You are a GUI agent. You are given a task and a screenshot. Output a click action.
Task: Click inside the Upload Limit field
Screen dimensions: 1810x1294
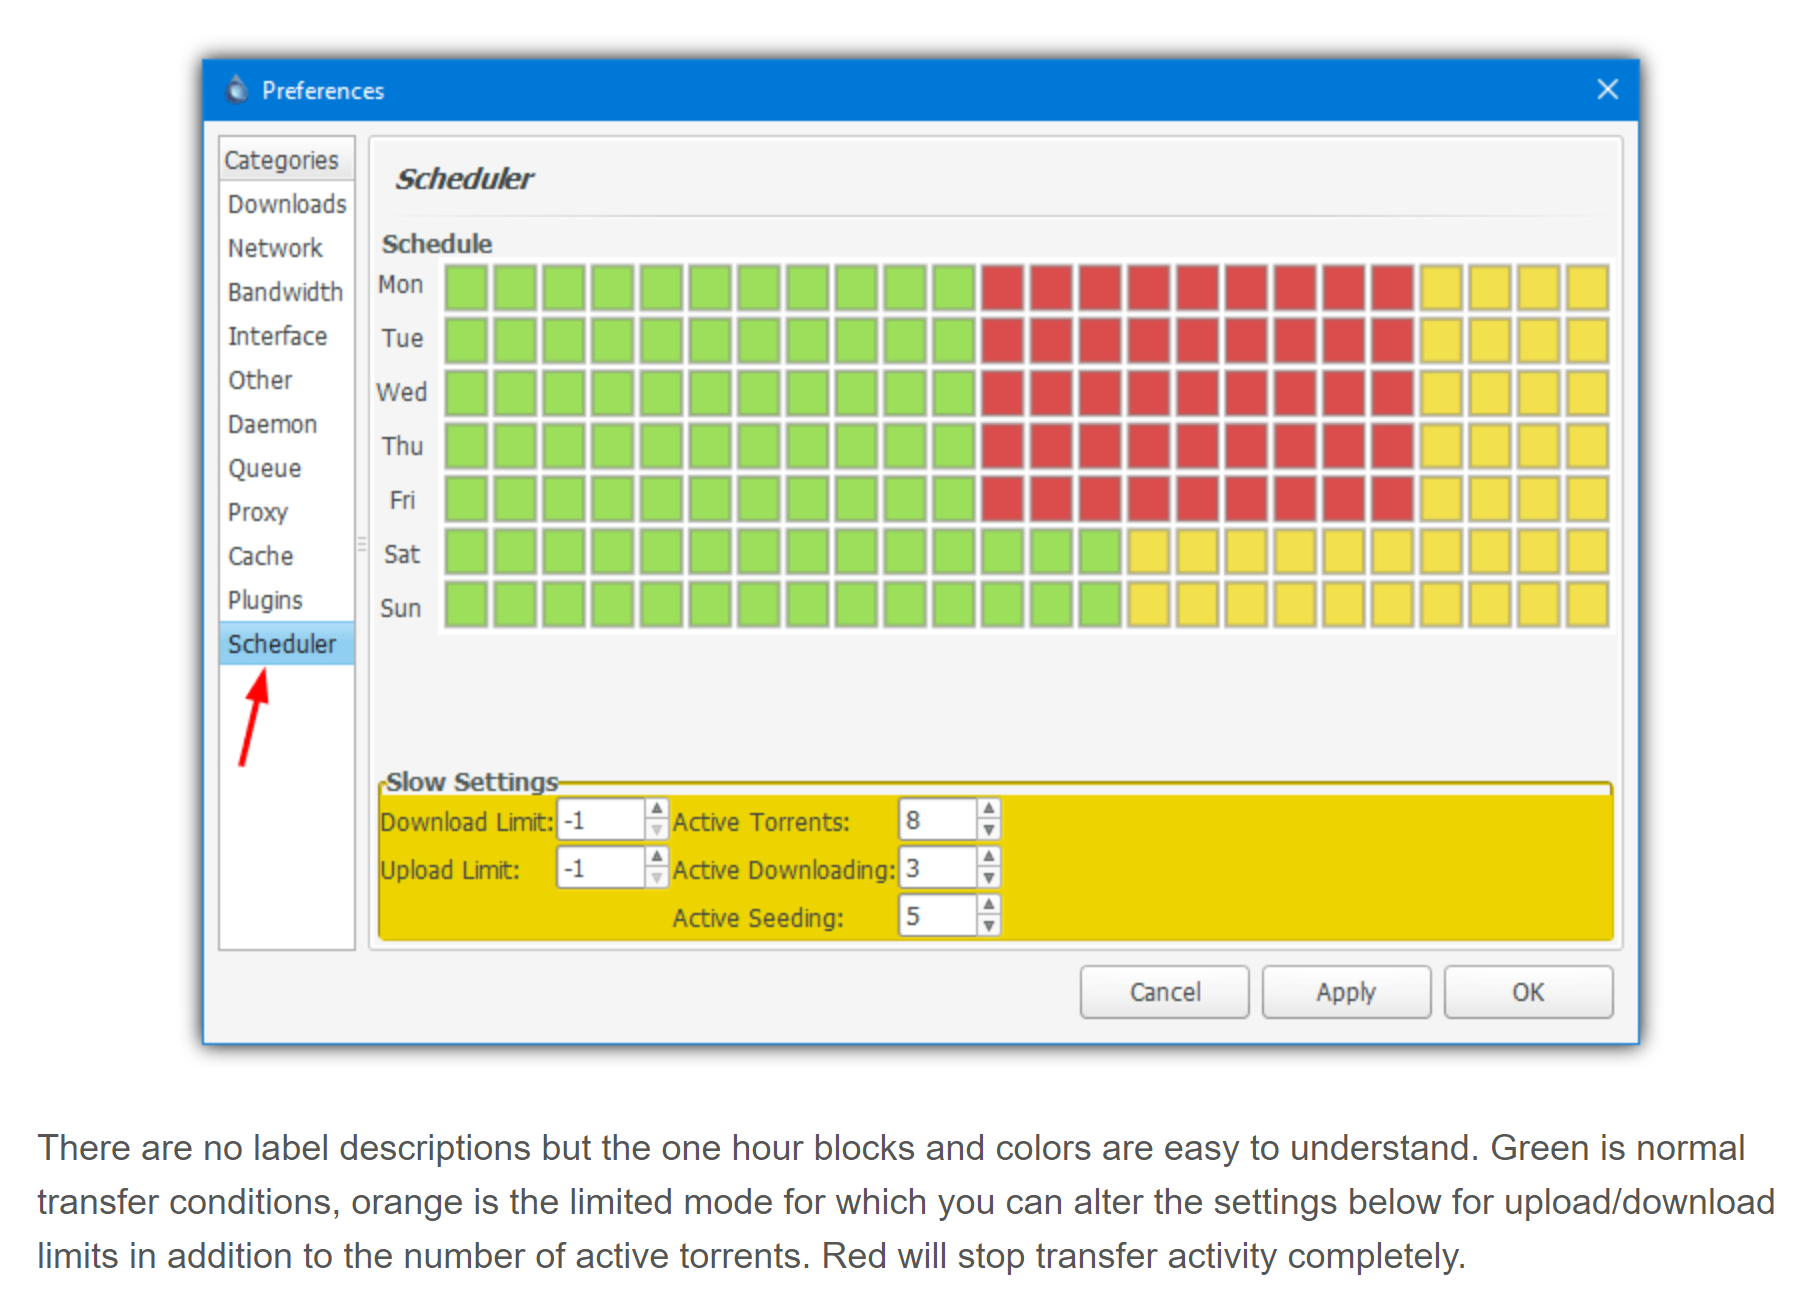(x=600, y=866)
